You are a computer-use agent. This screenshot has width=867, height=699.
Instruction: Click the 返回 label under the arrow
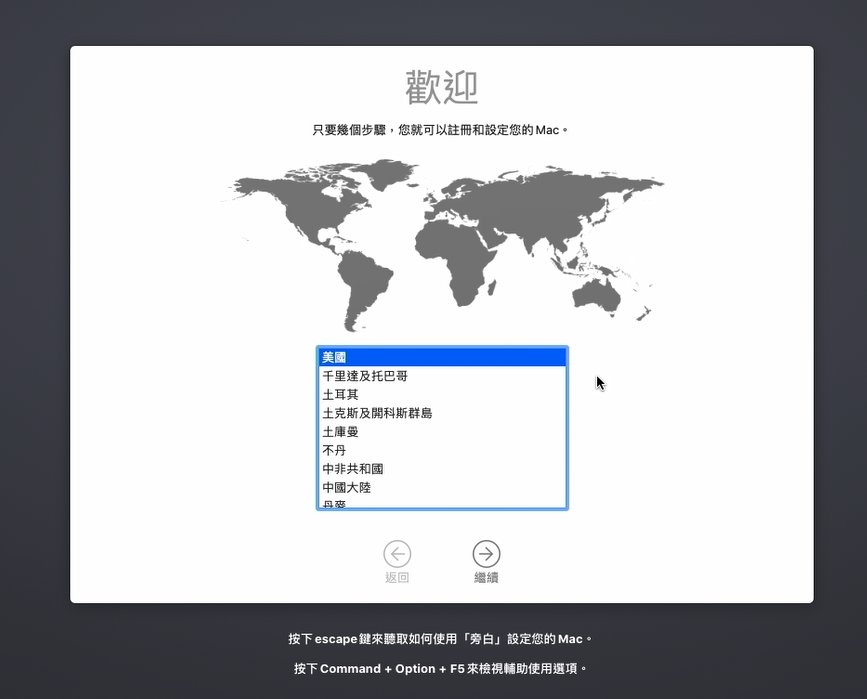pos(397,578)
